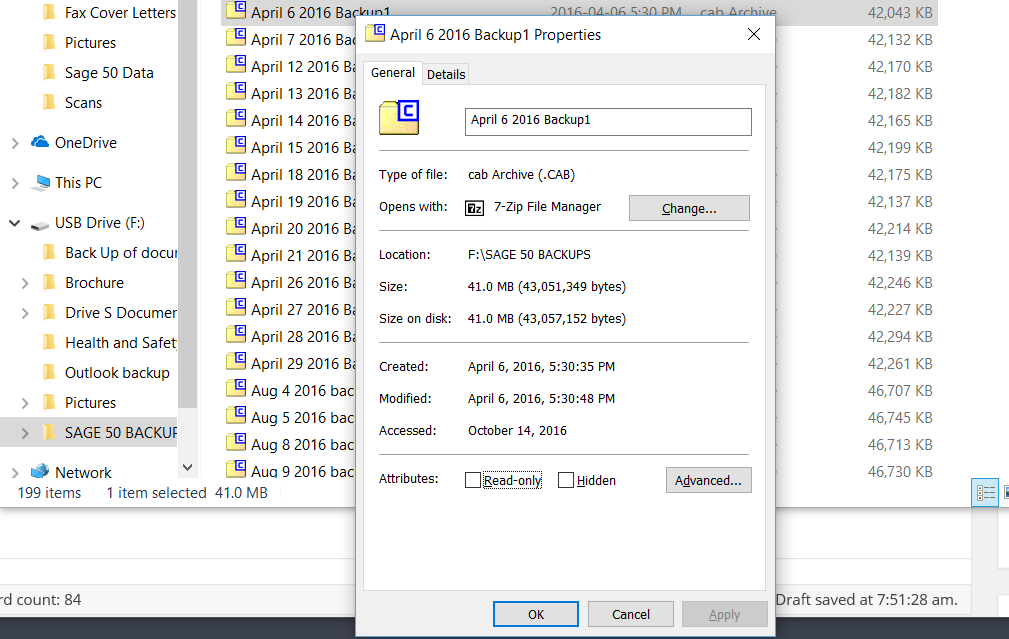
Task: Click the April 15 2016 backup file icon
Action: 236,145
